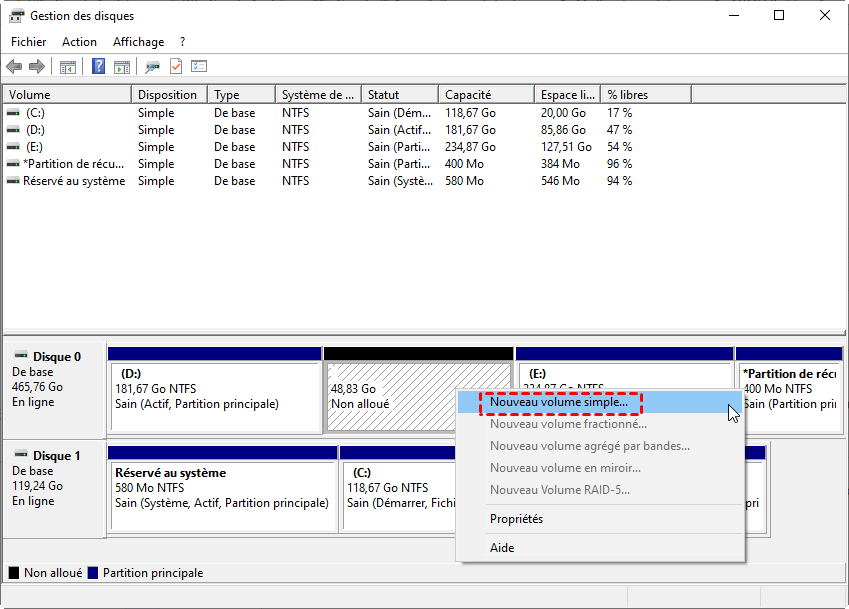Toggle the console tree pane toolbar icon
Screen dimensions: 849x609
68,67
